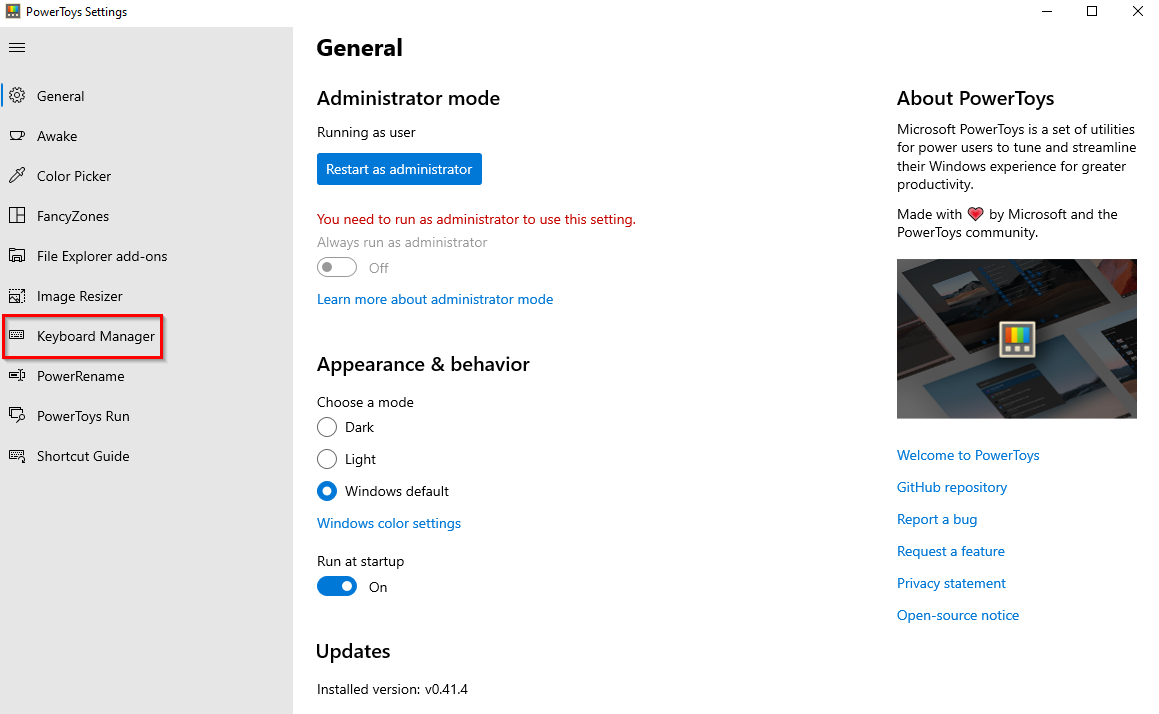Image resolution: width=1159 pixels, height=714 pixels.
Task: Click the PowerRename icon in sidebar
Action: click(x=17, y=376)
